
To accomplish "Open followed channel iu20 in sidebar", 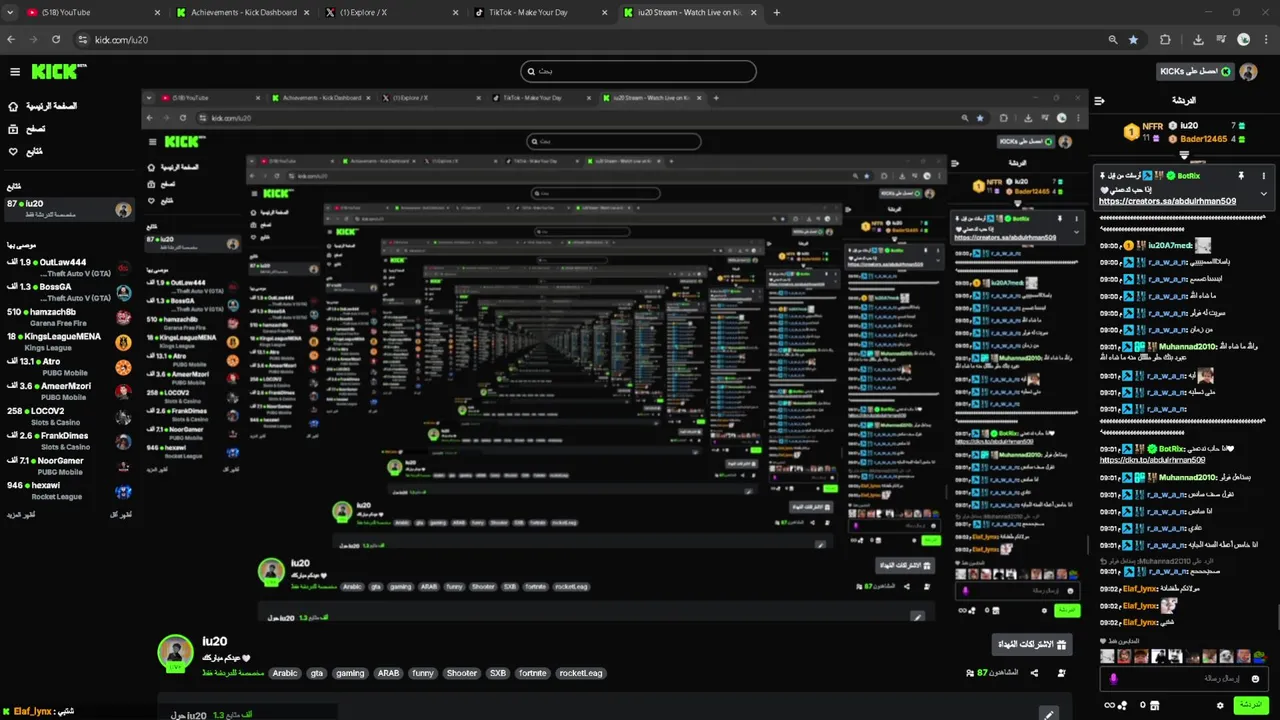I will pos(68,209).
